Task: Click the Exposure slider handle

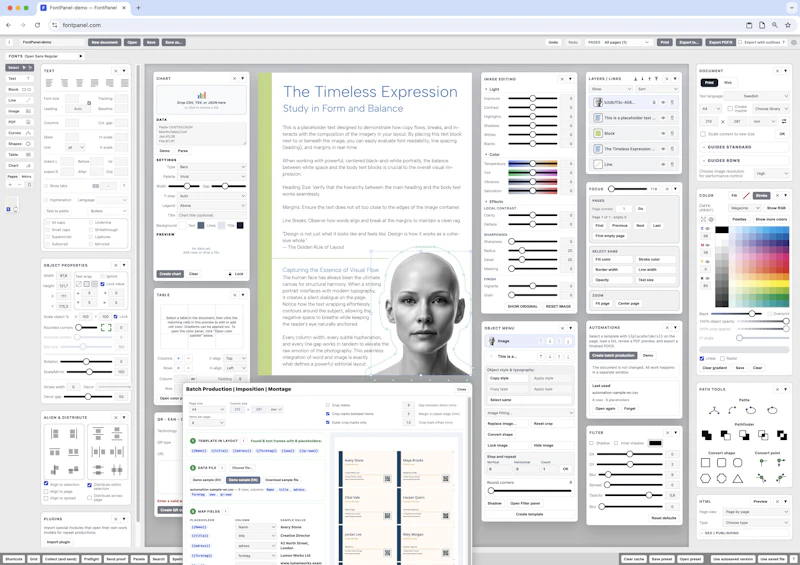Action: pyautogui.click(x=533, y=98)
